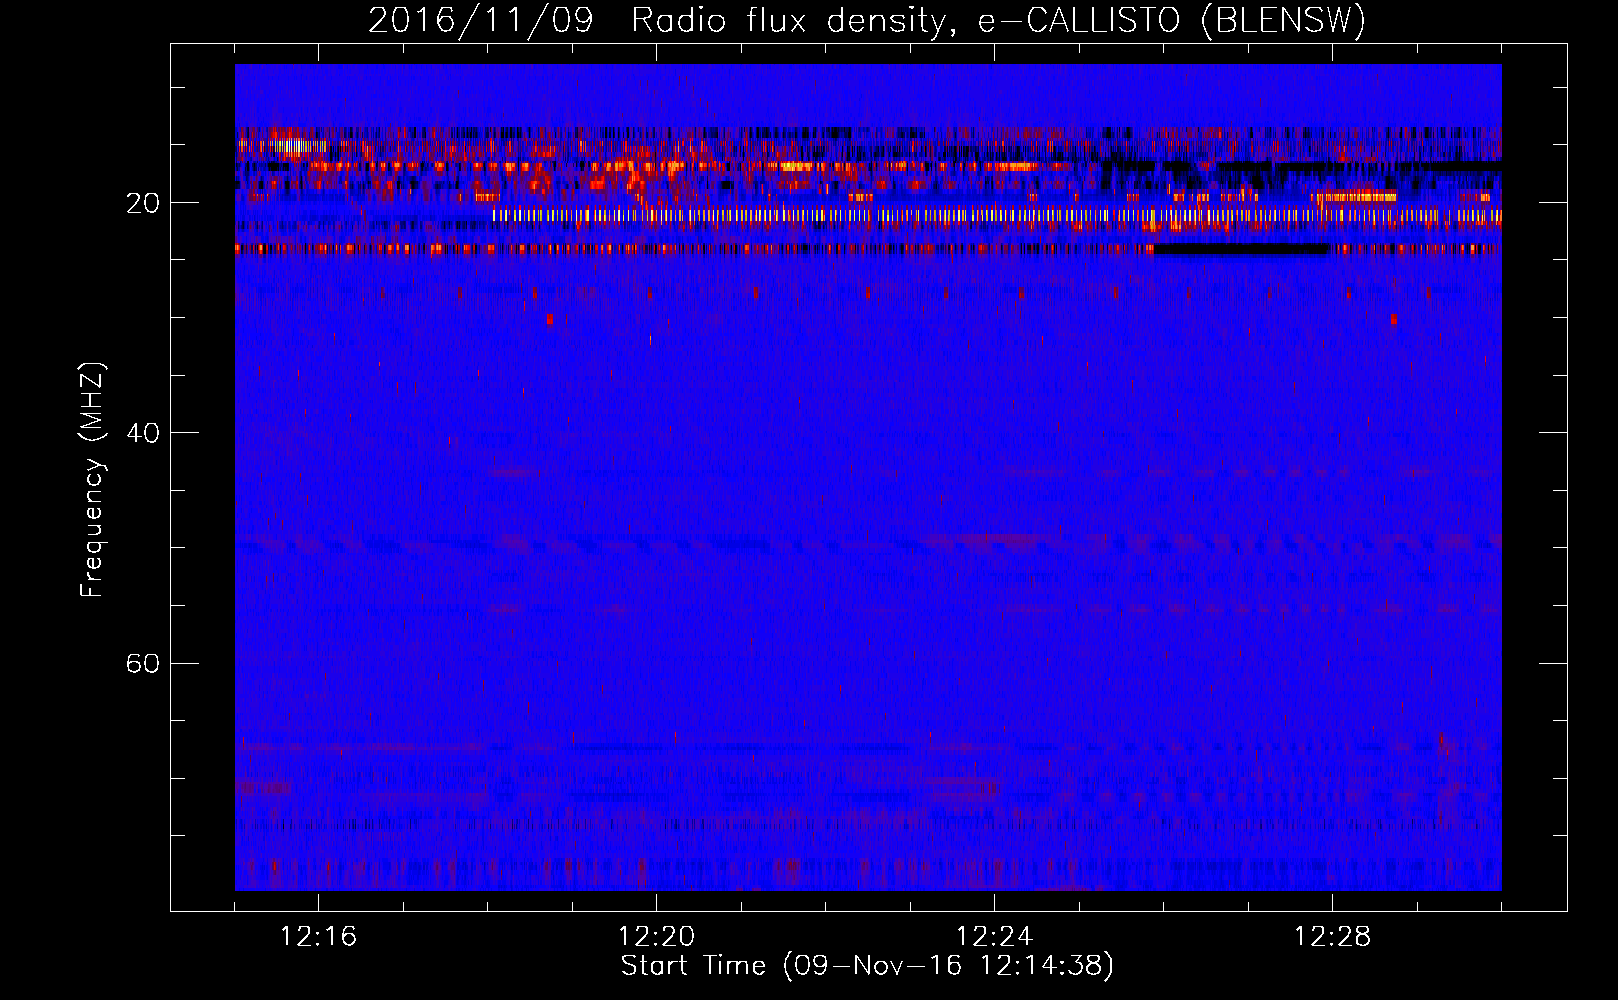Click the "Frequency (MHZ)" axis label
1618x1000 pixels.
tap(91, 480)
